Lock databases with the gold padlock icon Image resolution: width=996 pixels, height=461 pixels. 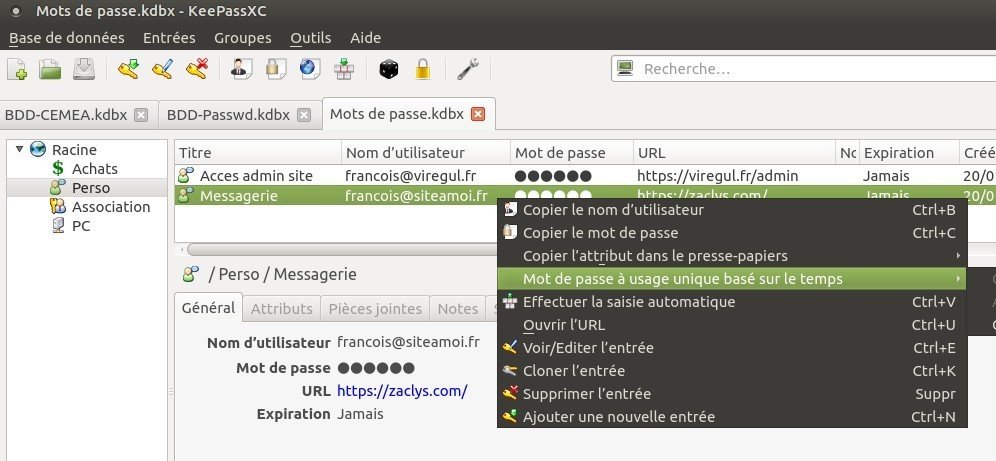point(423,69)
